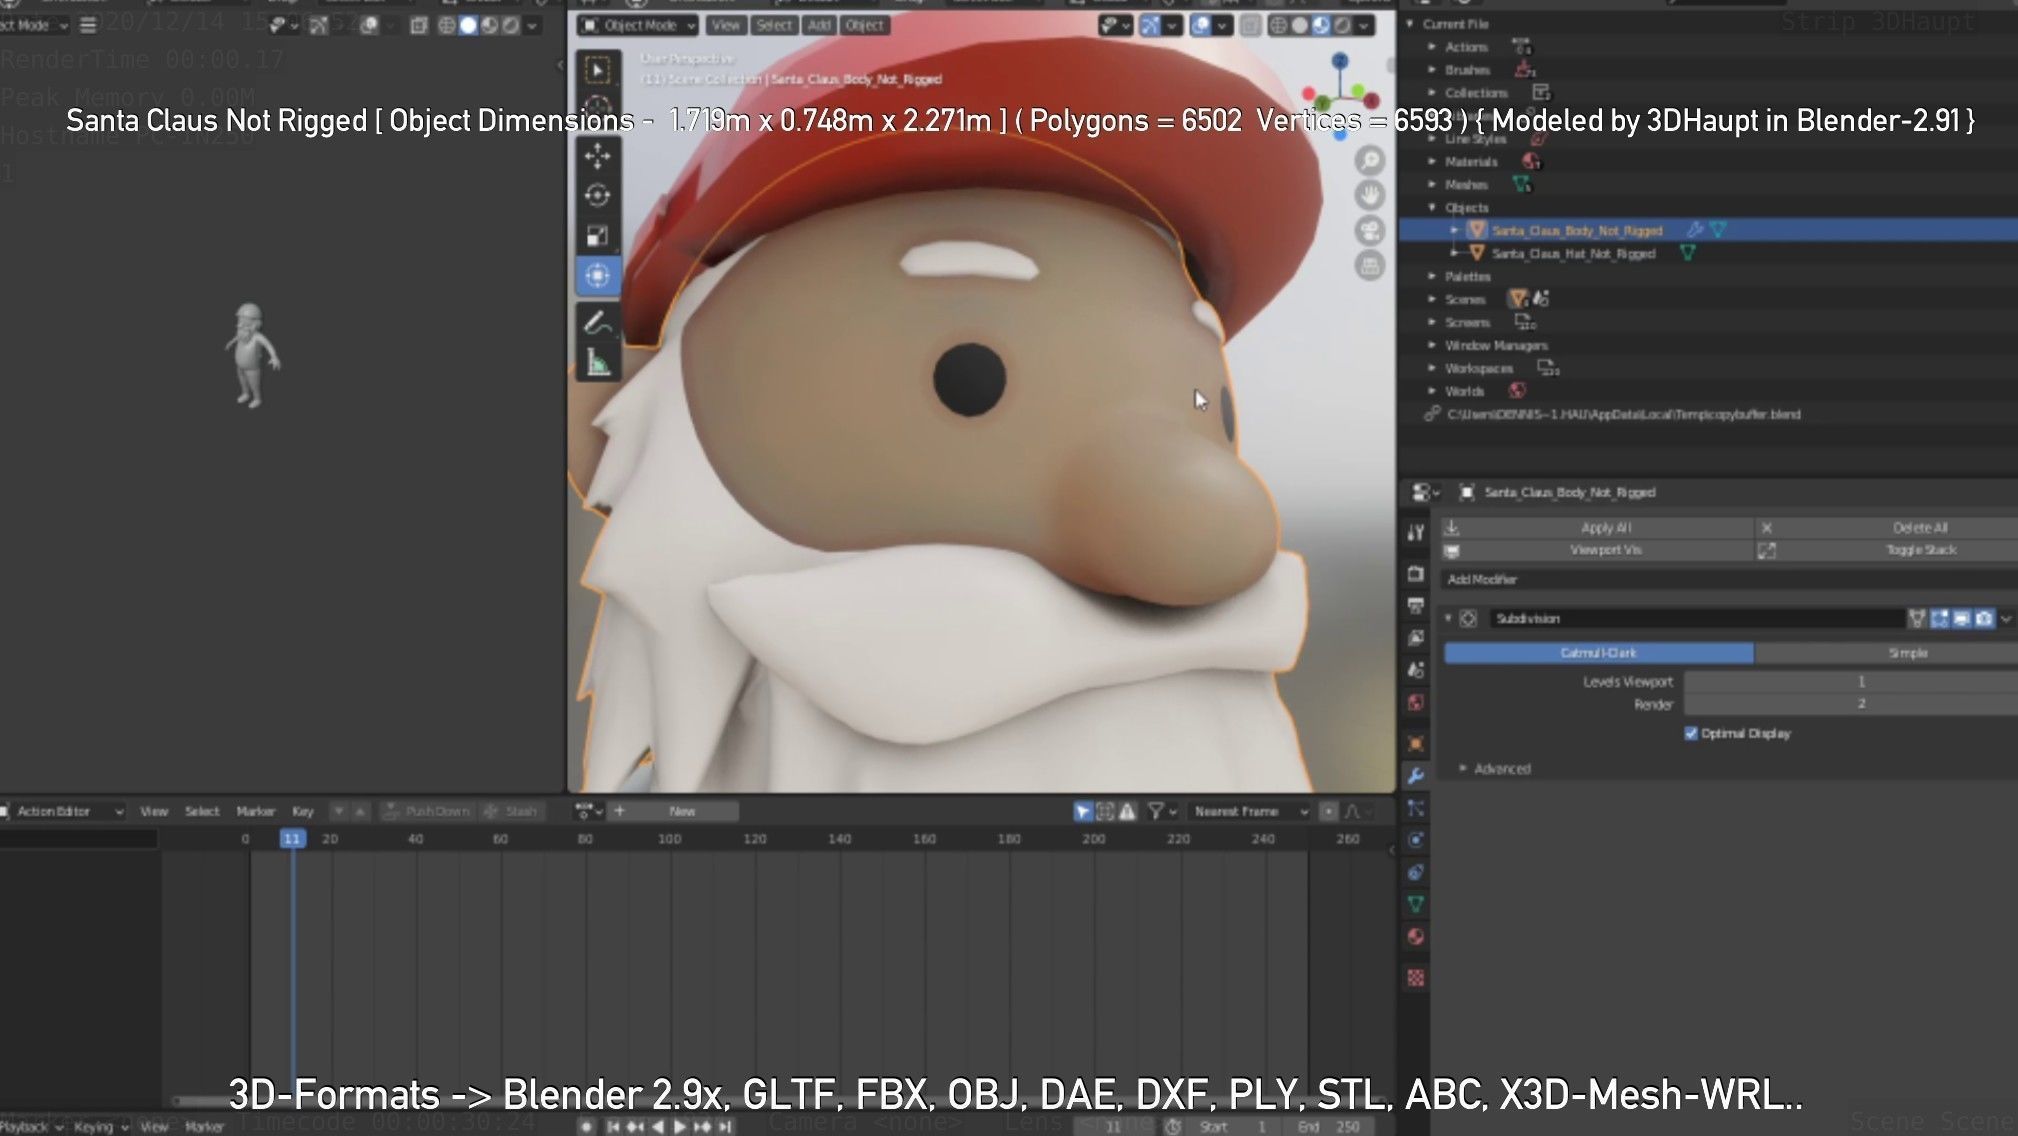
Task: Click the Apply All button
Action: (1597, 527)
